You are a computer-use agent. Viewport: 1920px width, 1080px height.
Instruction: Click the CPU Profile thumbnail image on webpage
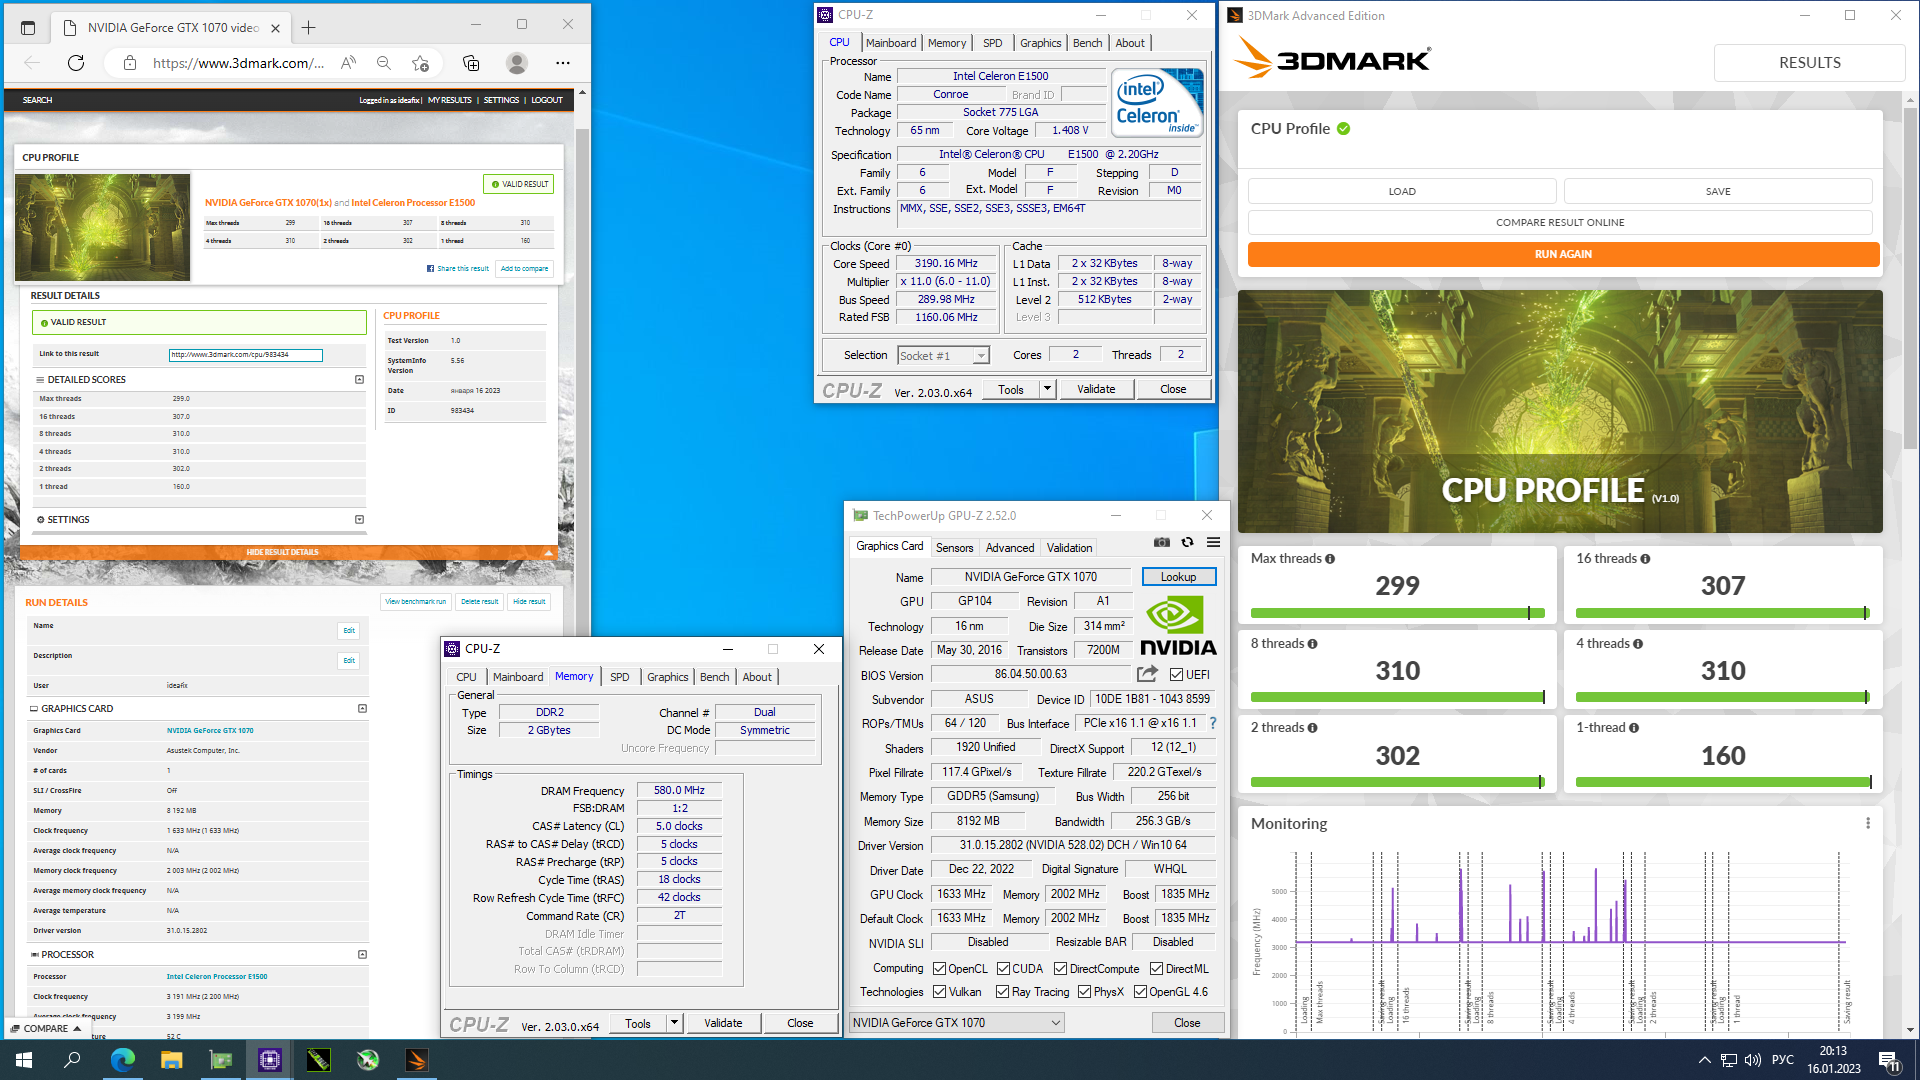coord(102,228)
